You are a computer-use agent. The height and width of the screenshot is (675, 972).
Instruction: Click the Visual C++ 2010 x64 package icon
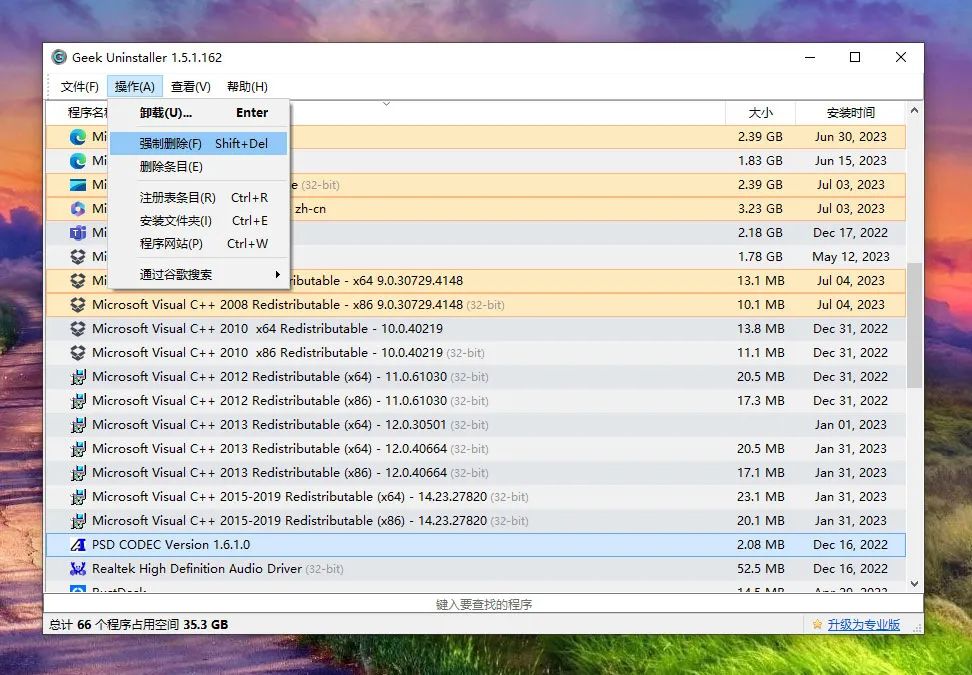(78, 329)
